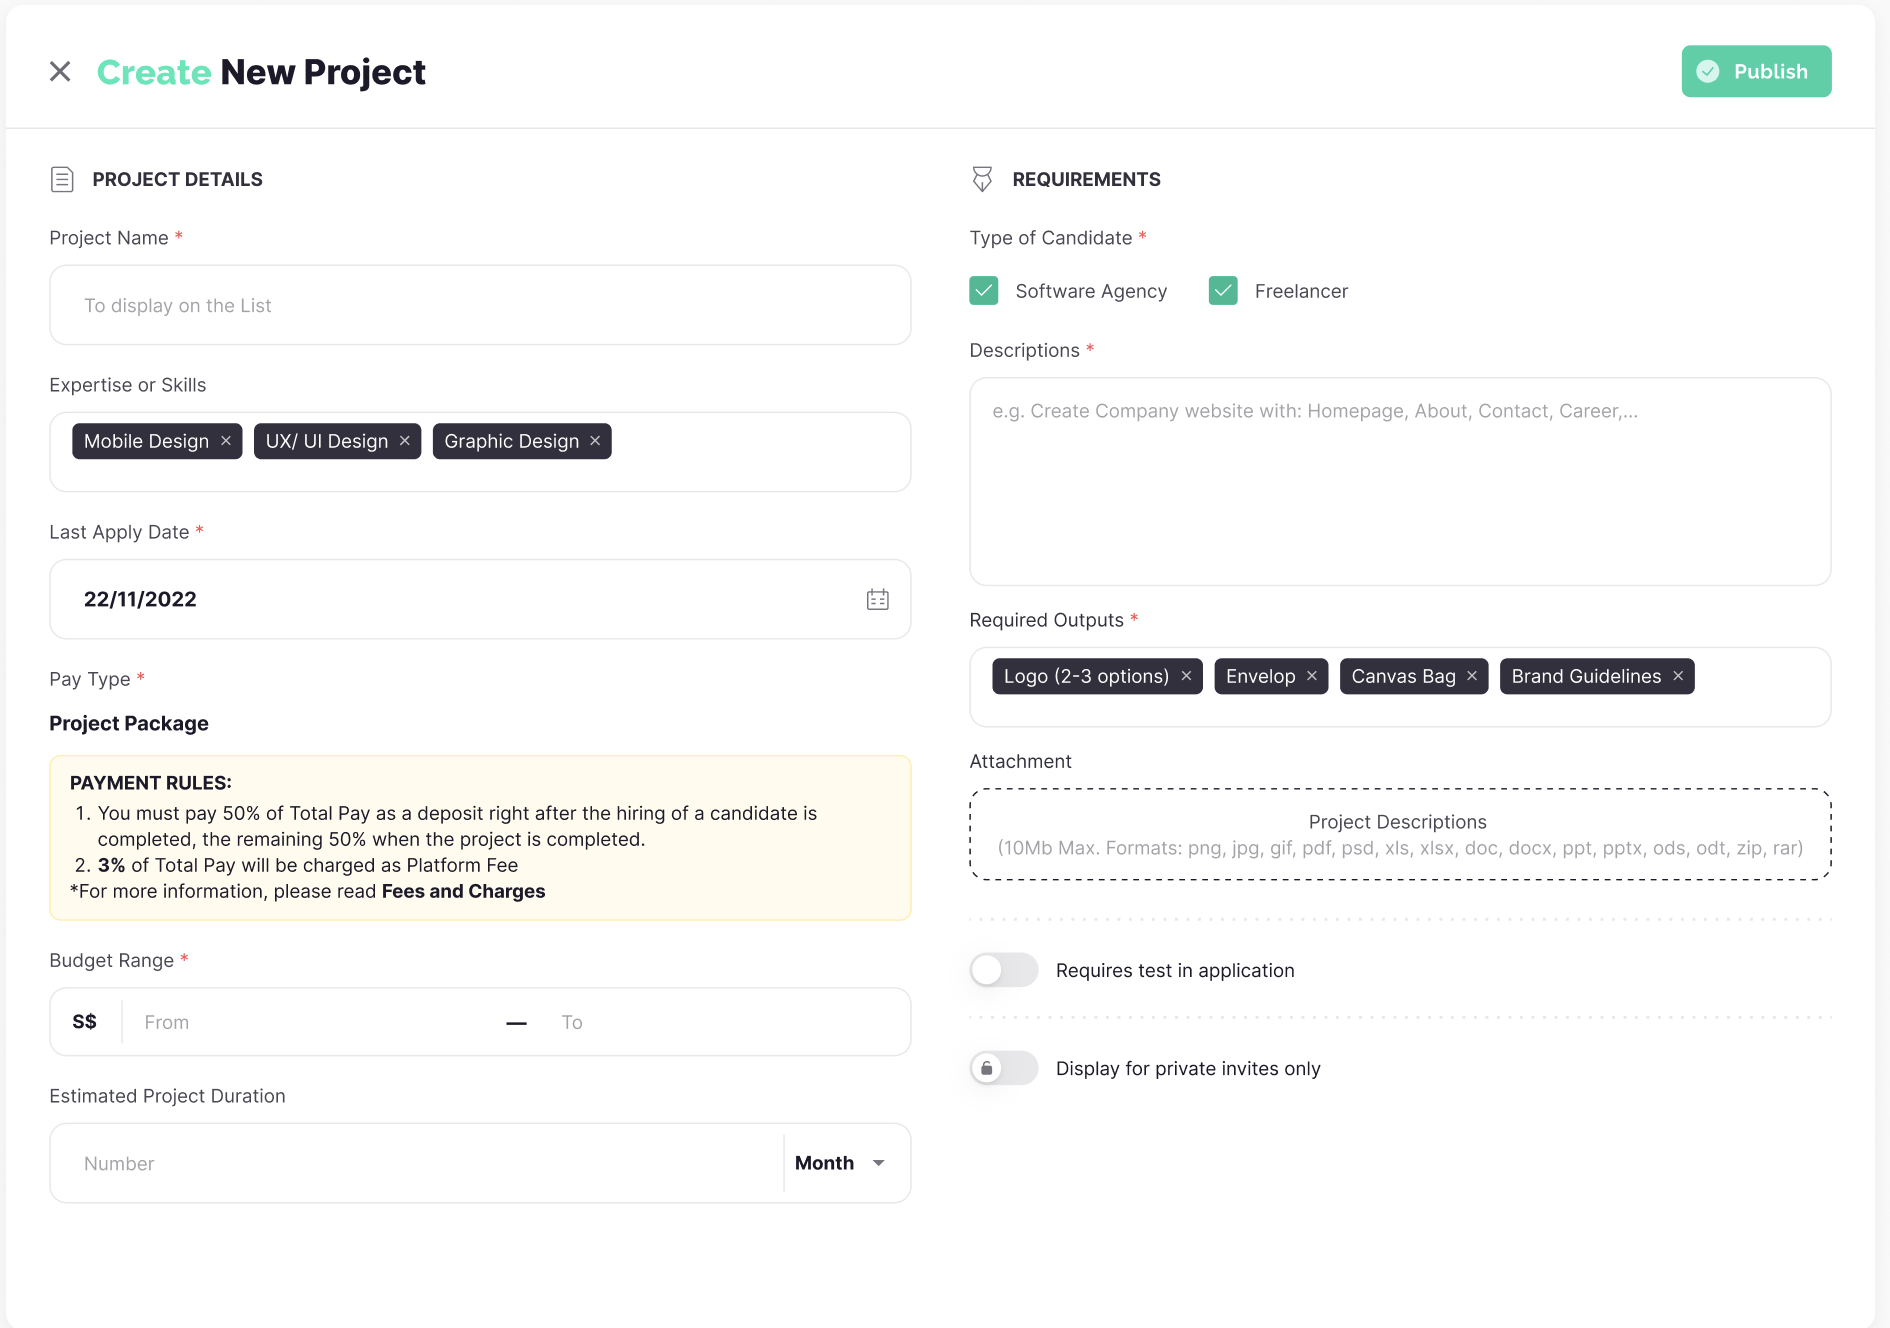The image size is (1890, 1328).
Task: Click the Project Name input field
Action: tap(480, 305)
